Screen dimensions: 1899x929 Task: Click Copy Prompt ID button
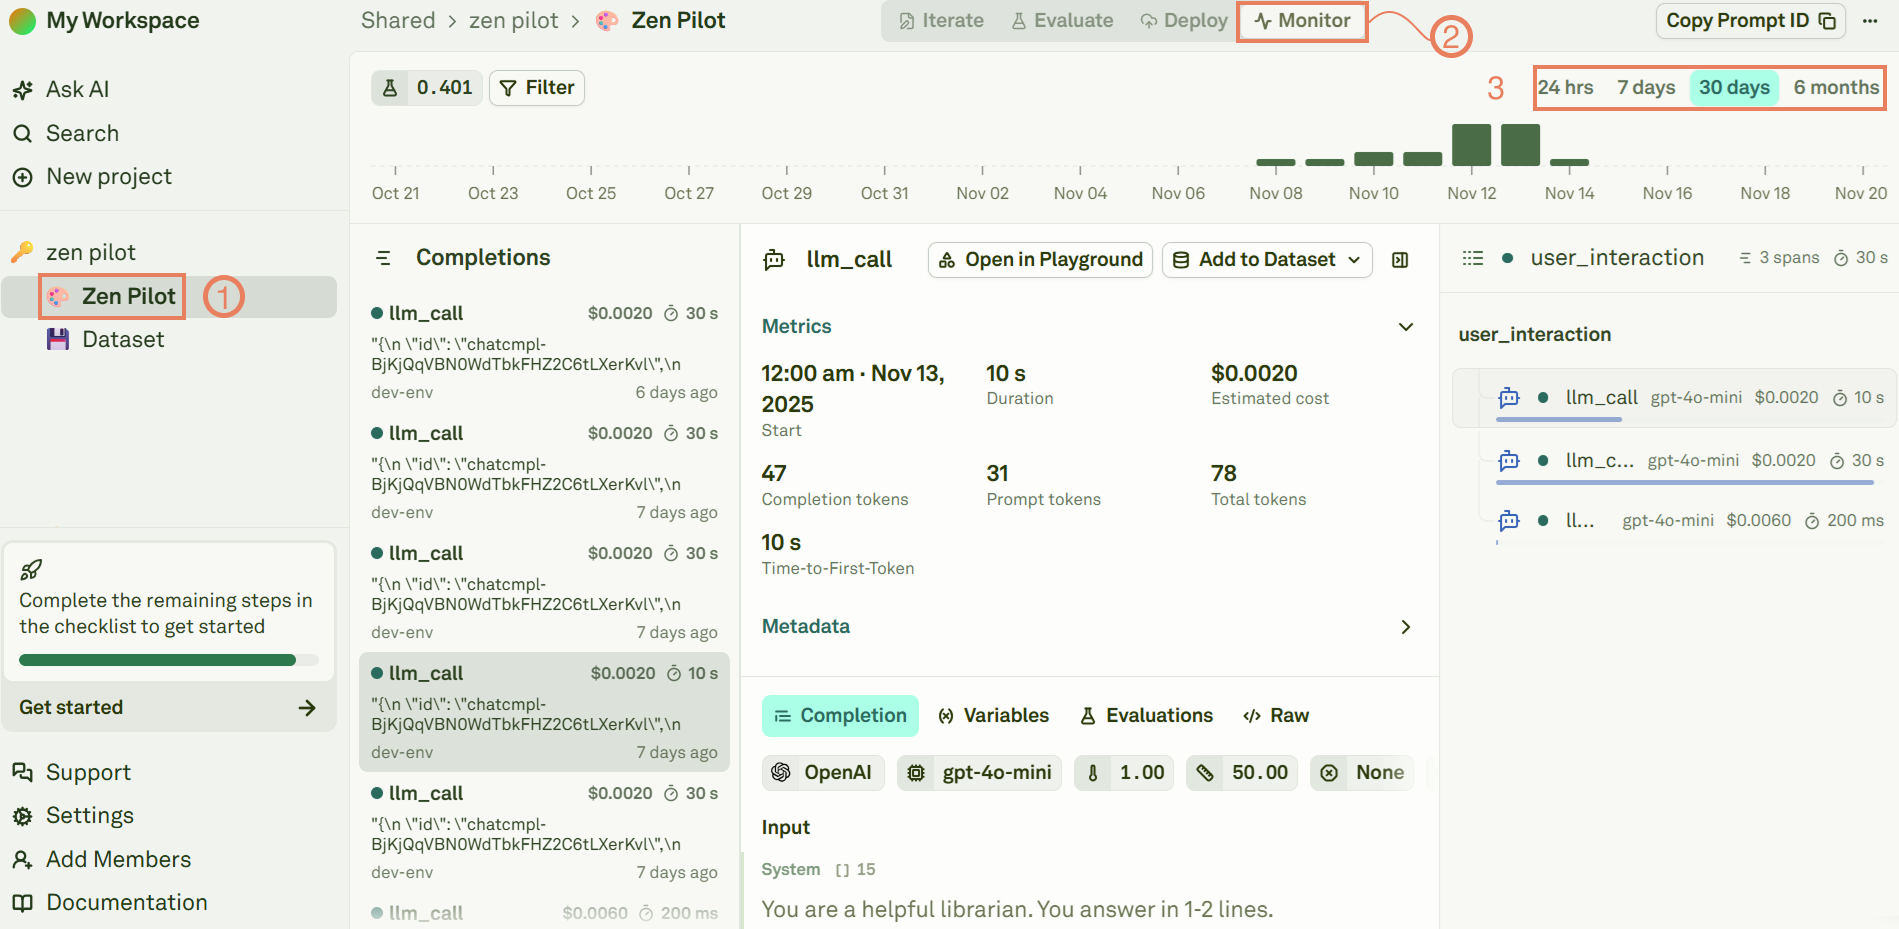pyautogui.click(x=1750, y=21)
